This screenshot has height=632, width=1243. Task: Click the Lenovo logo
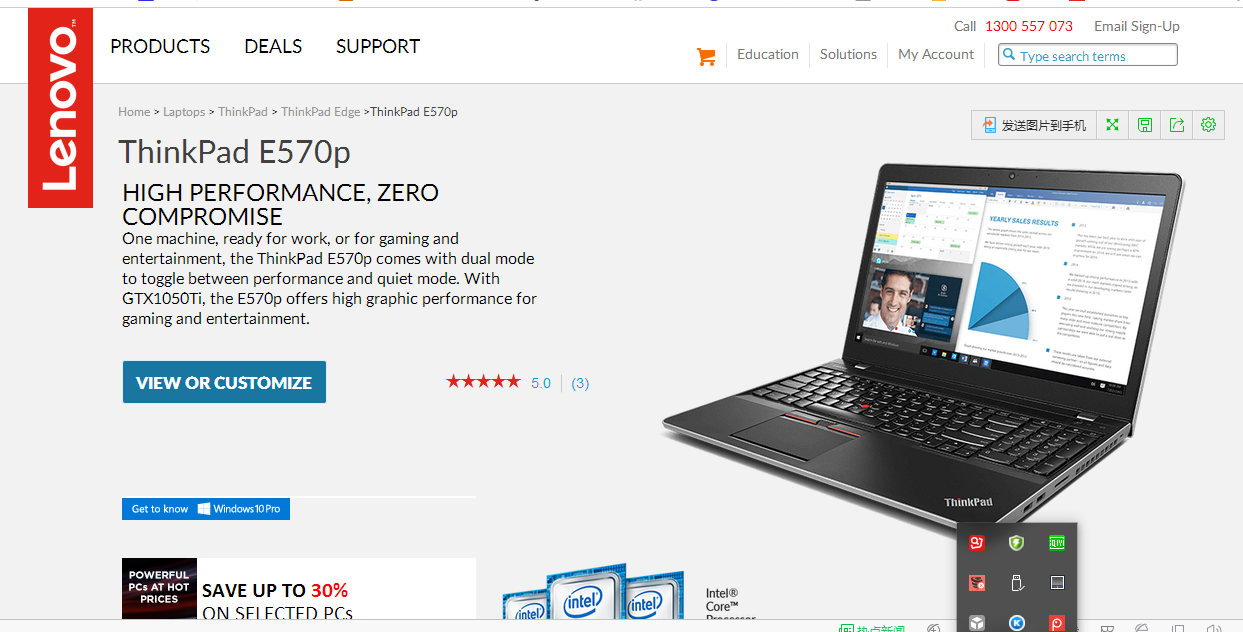pos(60,108)
